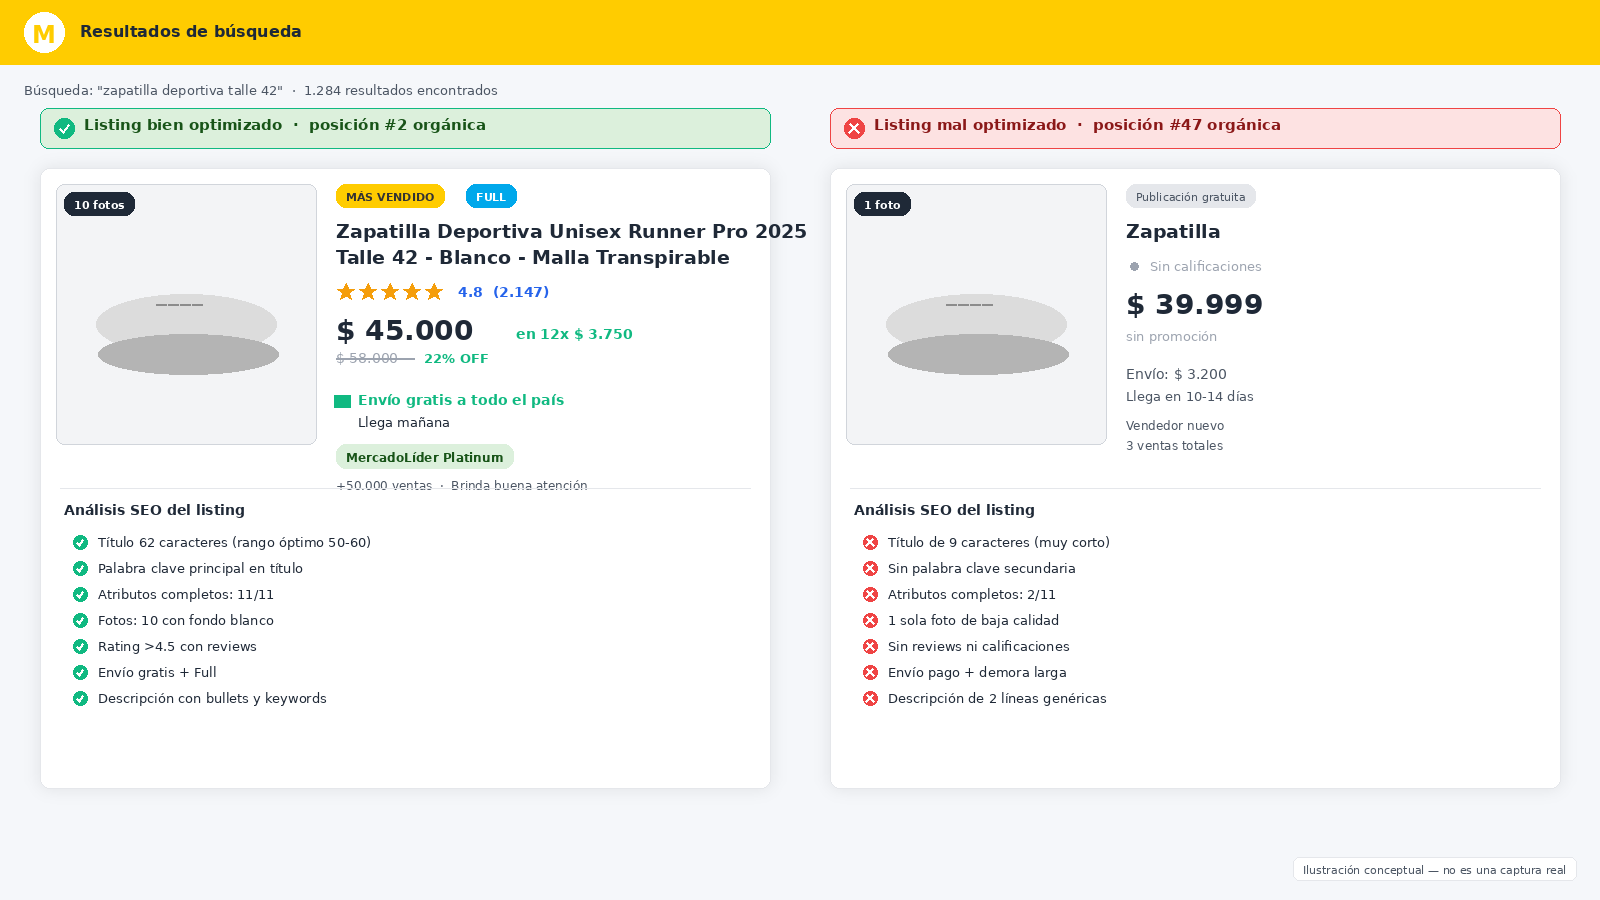This screenshot has width=1600, height=900.
Task: Click the FULL badge
Action: coord(491,196)
